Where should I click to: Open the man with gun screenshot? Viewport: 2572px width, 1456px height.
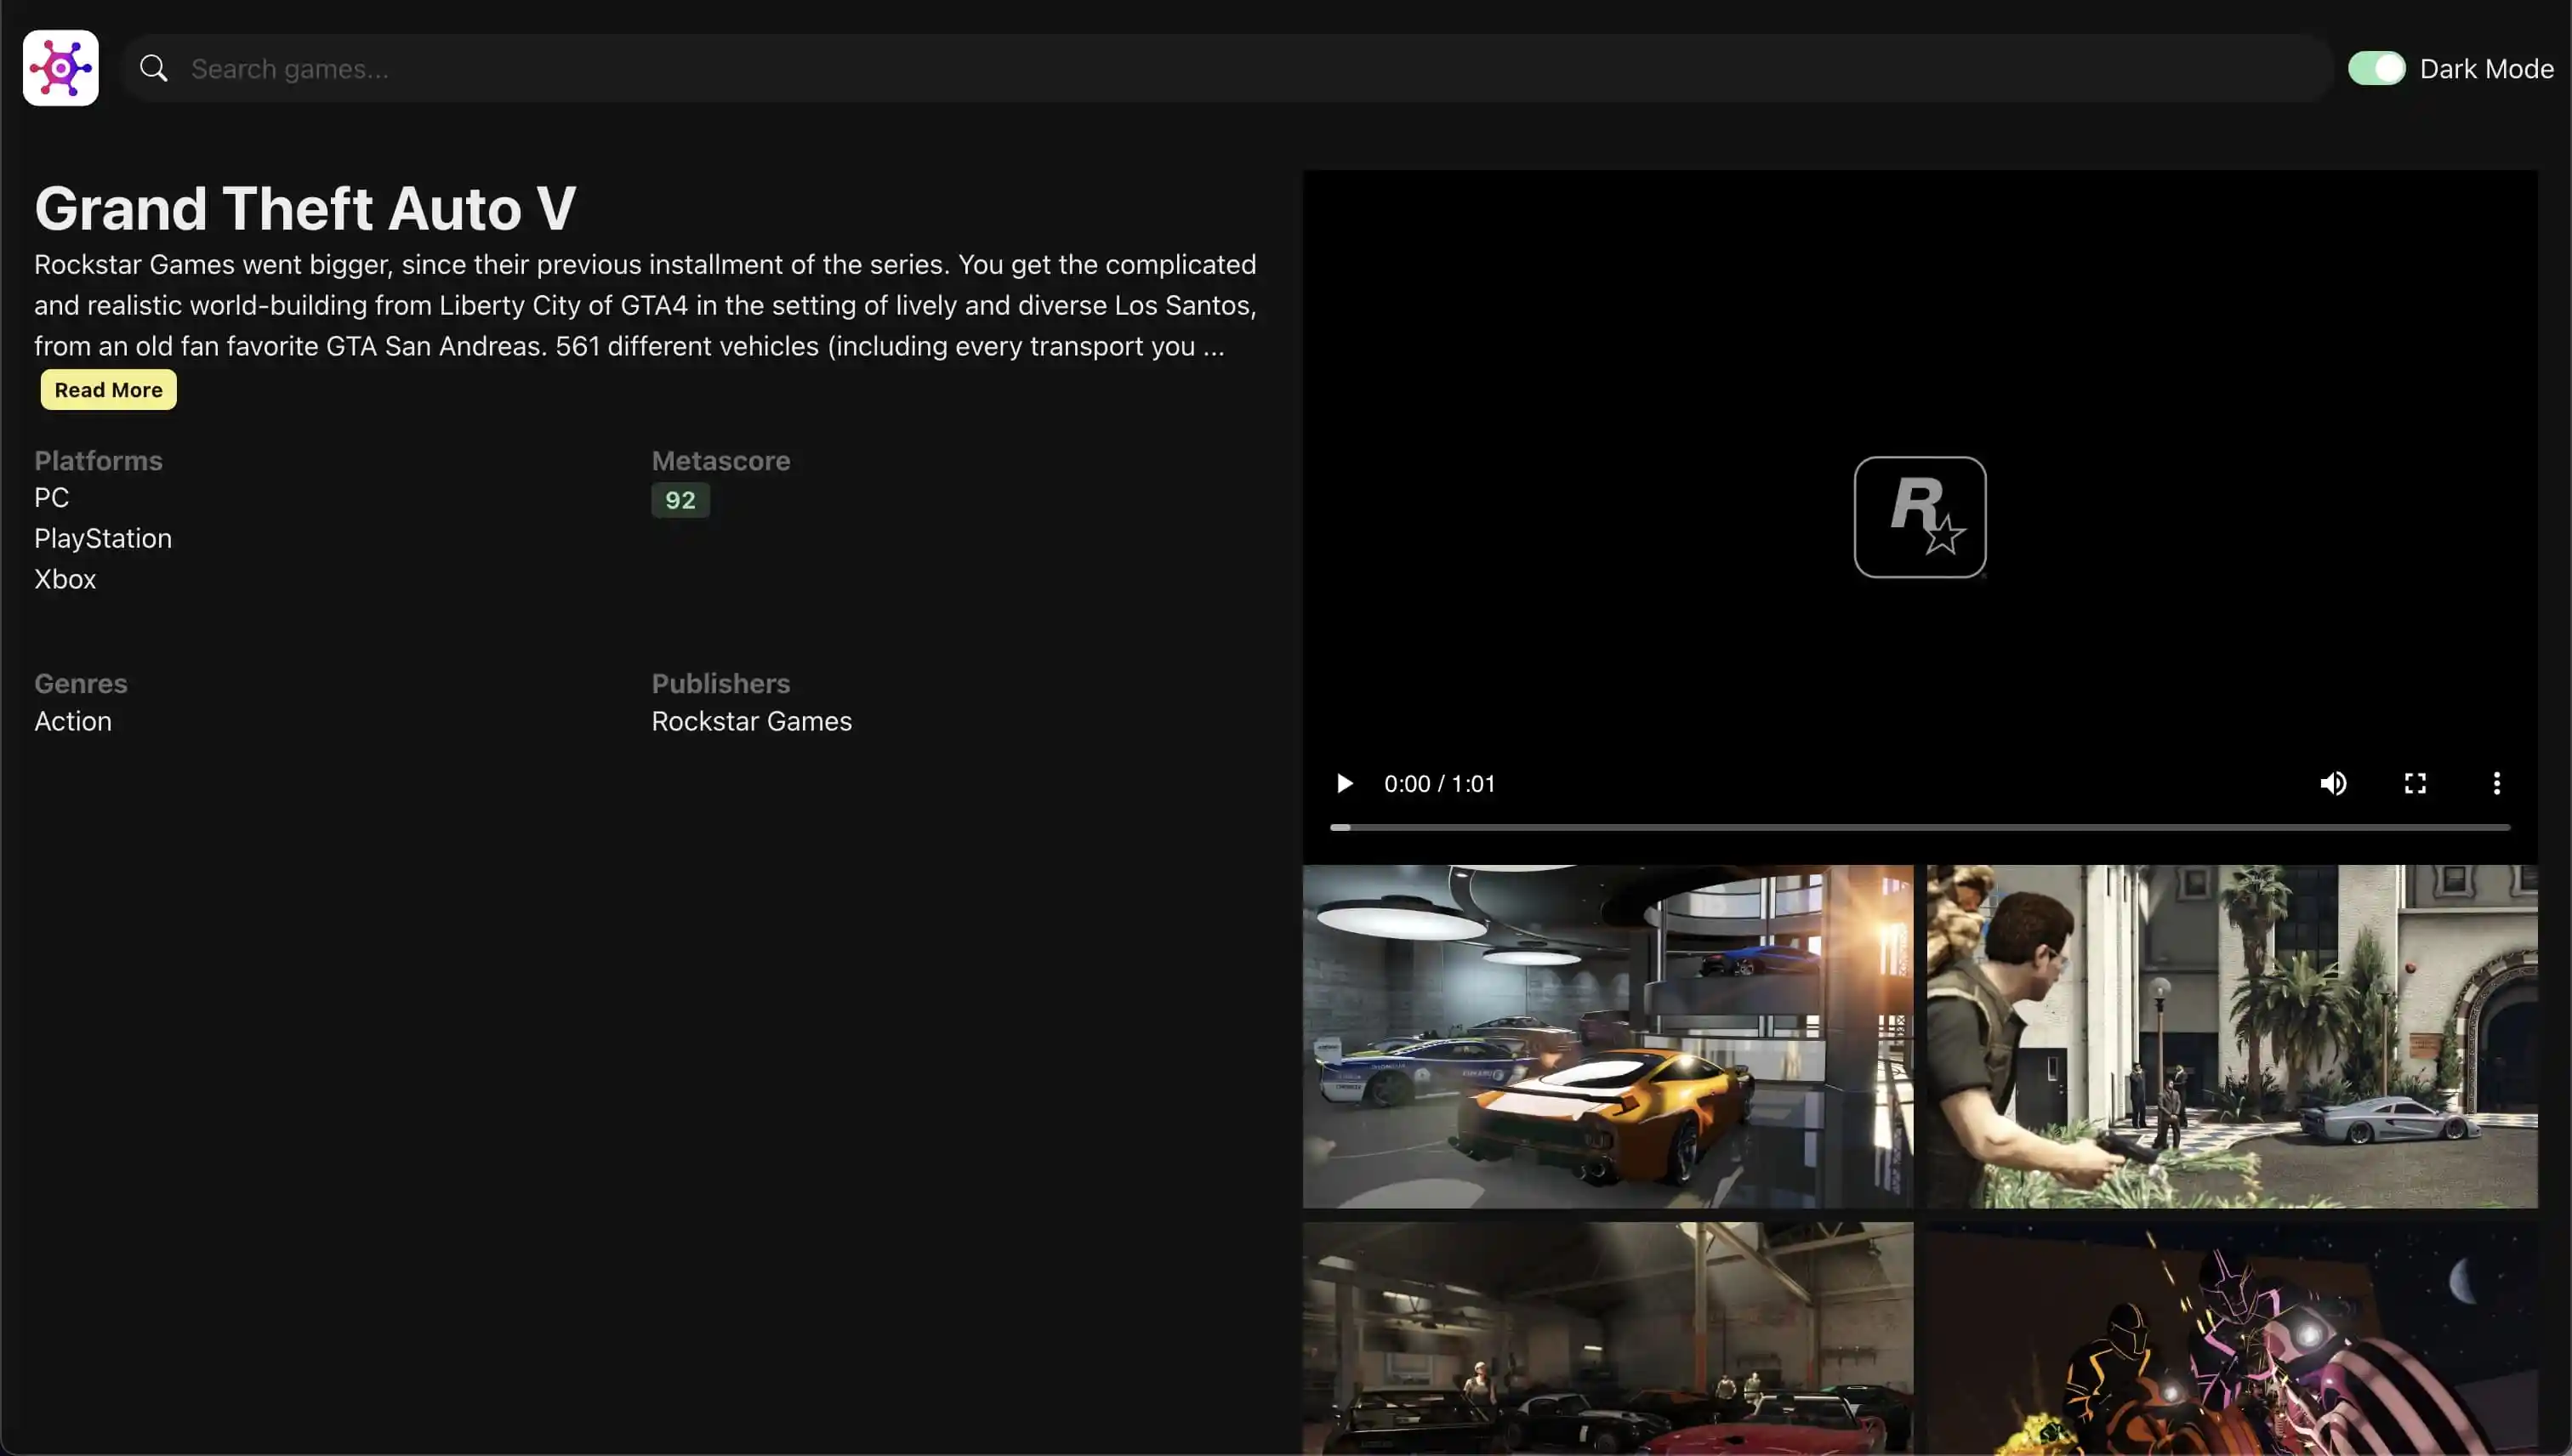click(2231, 1036)
